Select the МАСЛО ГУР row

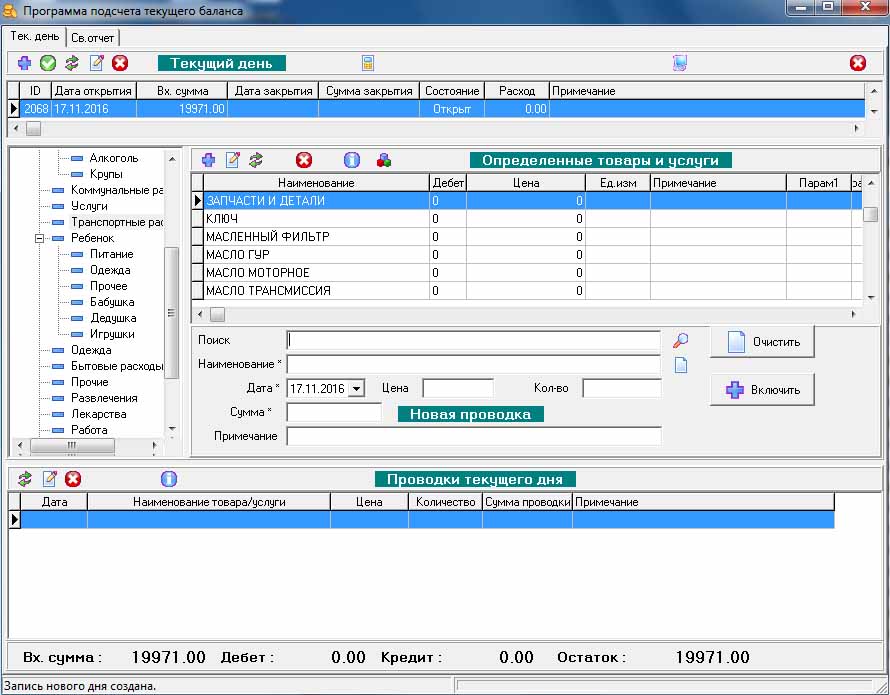point(527,255)
